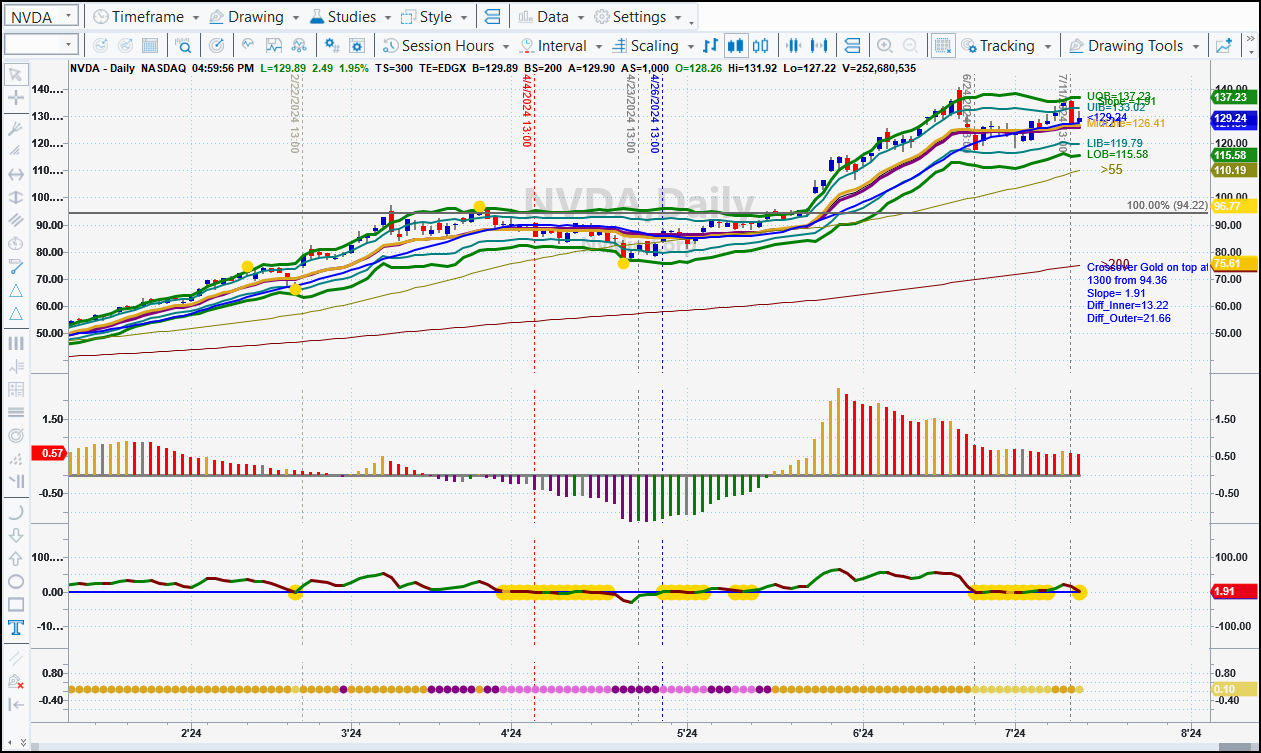Toggle the grid selection icon
This screenshot has width=1261, height=753.
click(x=942, y=46)
